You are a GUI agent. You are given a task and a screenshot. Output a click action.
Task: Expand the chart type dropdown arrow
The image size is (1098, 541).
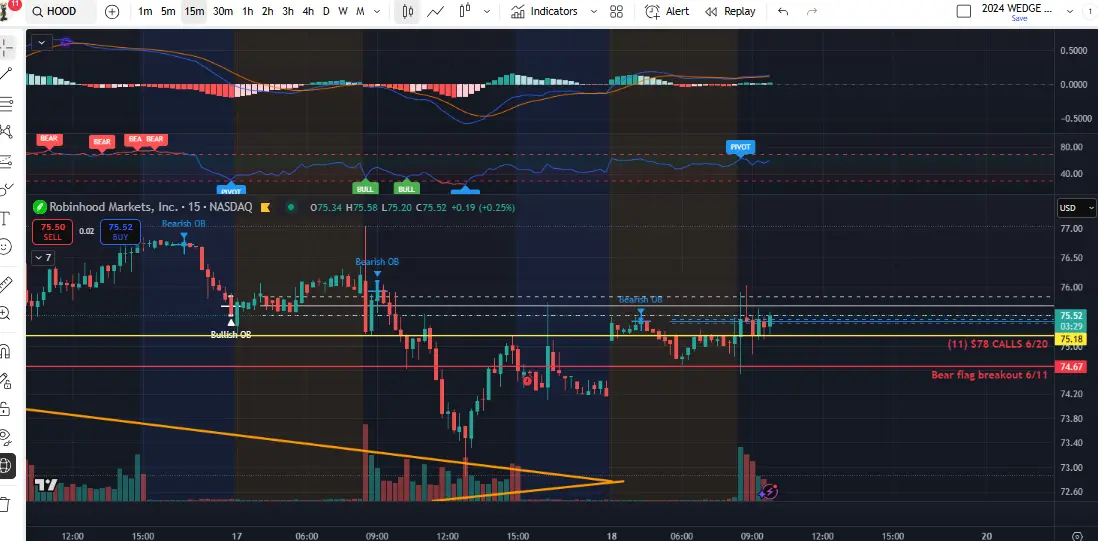click(x=487, y=11)
